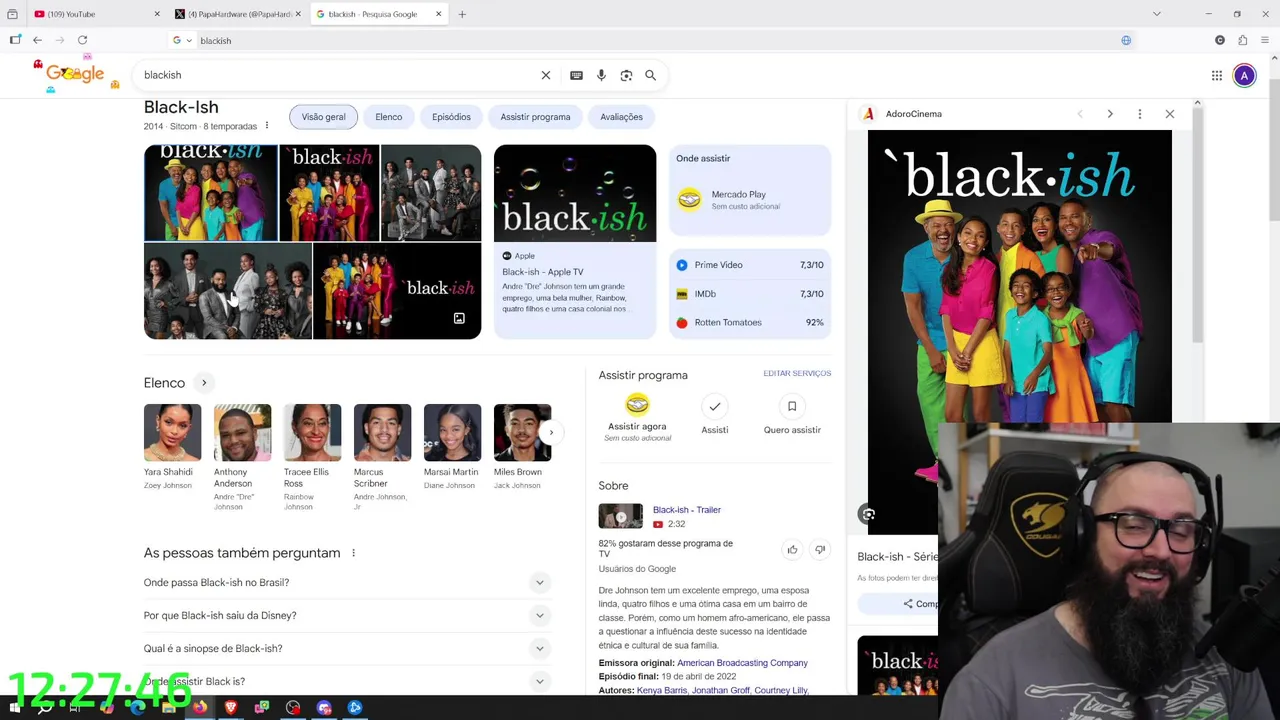1280x720 pixels.
Task: Click Assistir agora Mercado Play button
Action: [x=637, y=416]
